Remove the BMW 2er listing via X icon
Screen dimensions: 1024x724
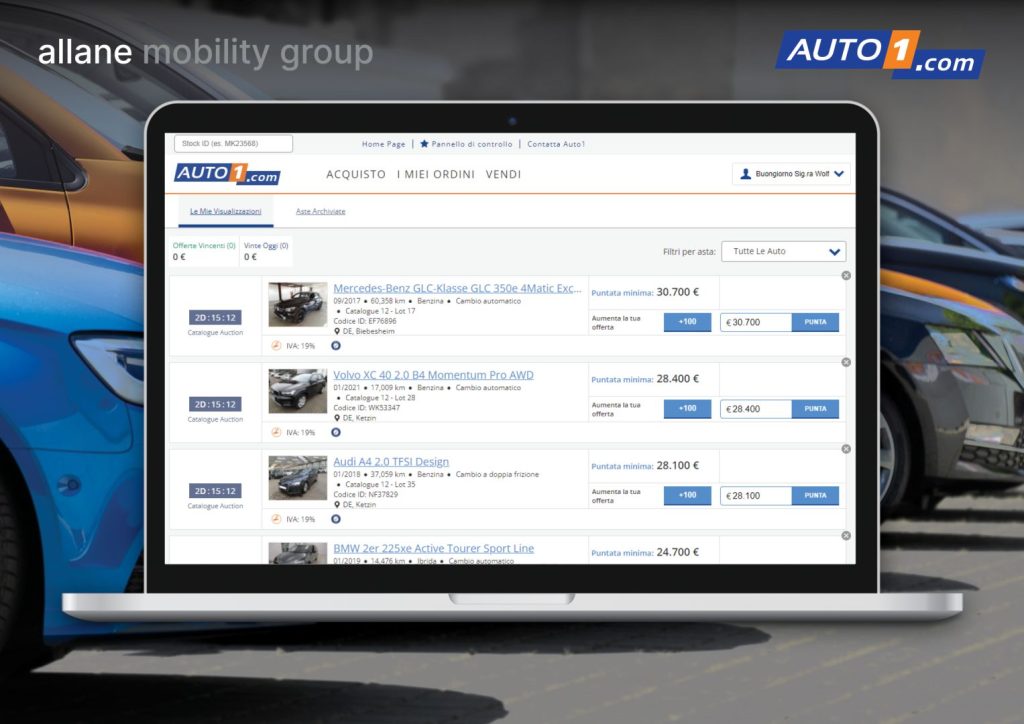(846, 535)
